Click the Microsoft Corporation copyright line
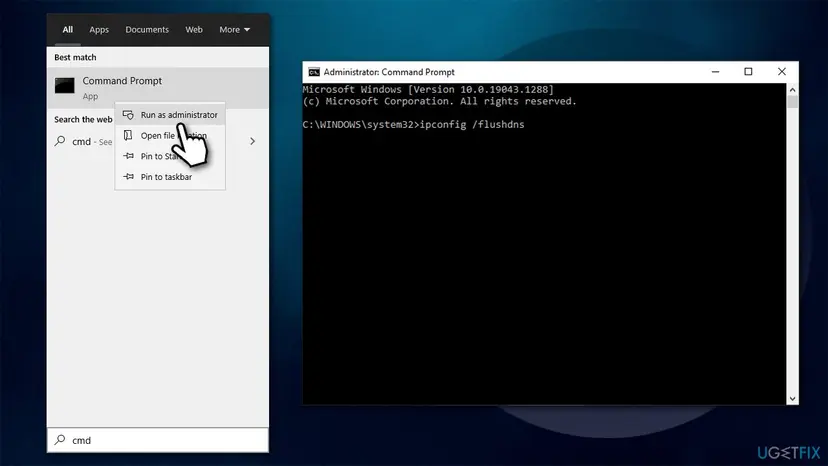 [x=440, y=101]
